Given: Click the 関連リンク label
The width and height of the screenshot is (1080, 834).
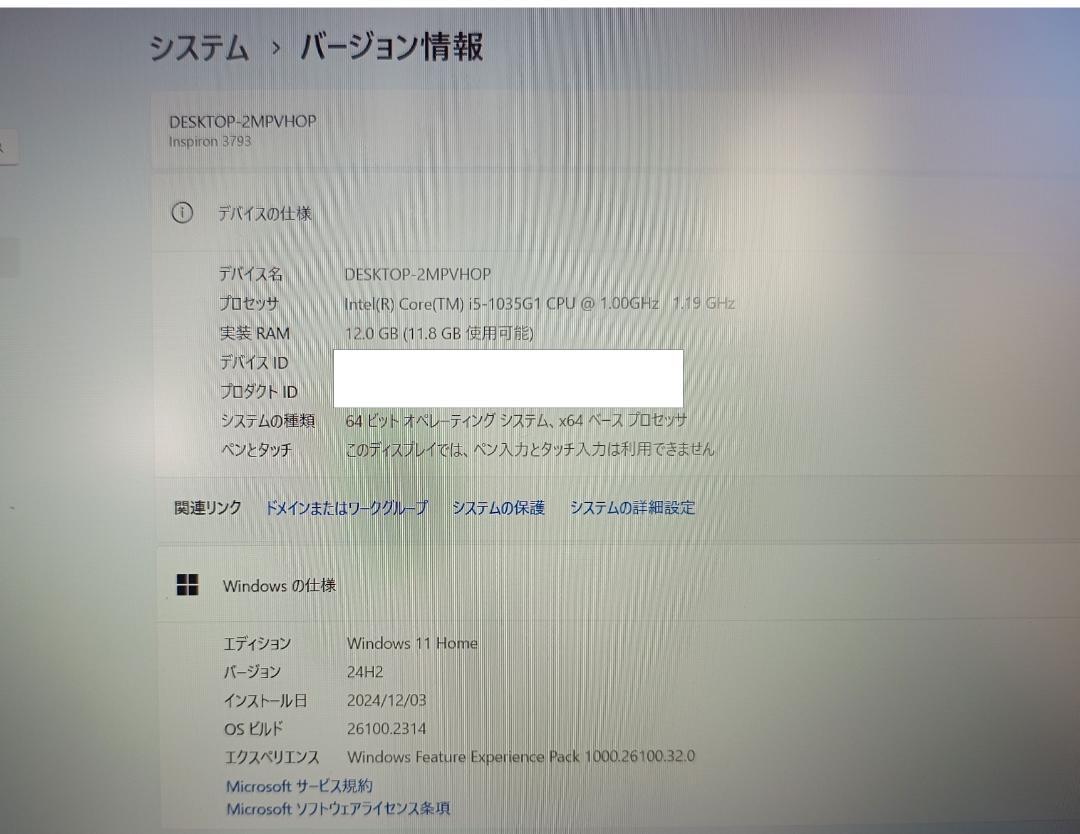Looking at the screenshot, I should 208,508.
